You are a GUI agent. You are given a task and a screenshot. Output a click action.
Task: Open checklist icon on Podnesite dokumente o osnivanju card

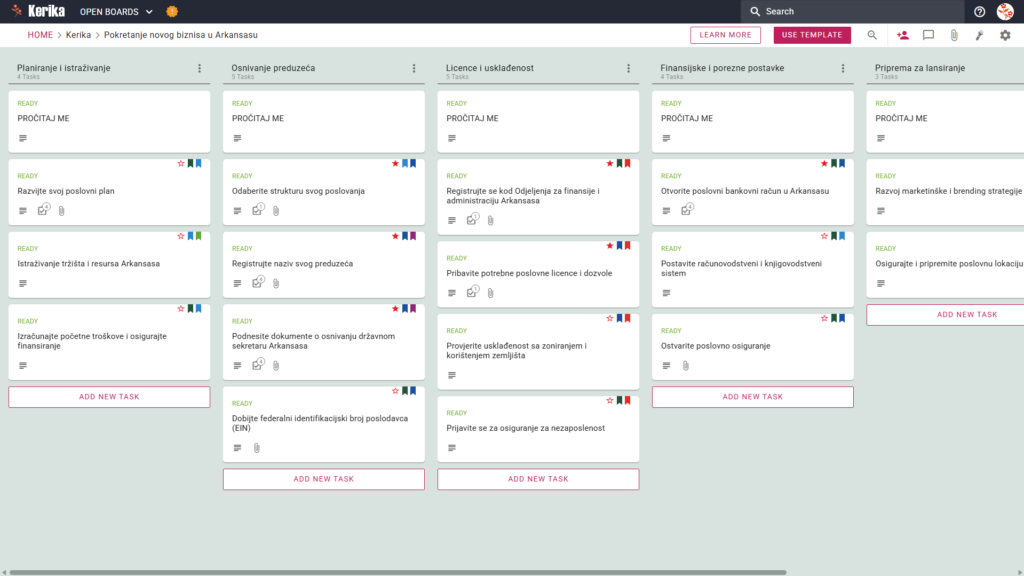[258, 364]
